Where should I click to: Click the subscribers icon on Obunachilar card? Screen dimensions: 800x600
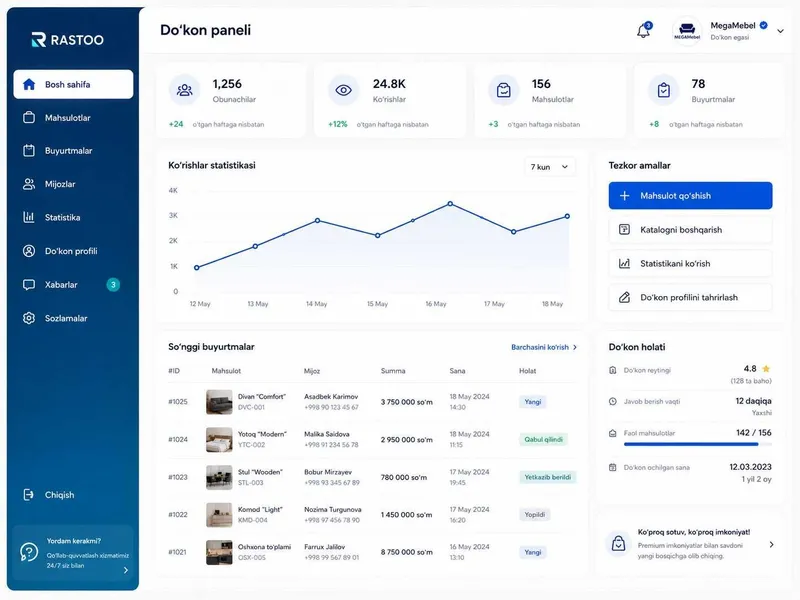pyautogui.click(x=184, y=90)
